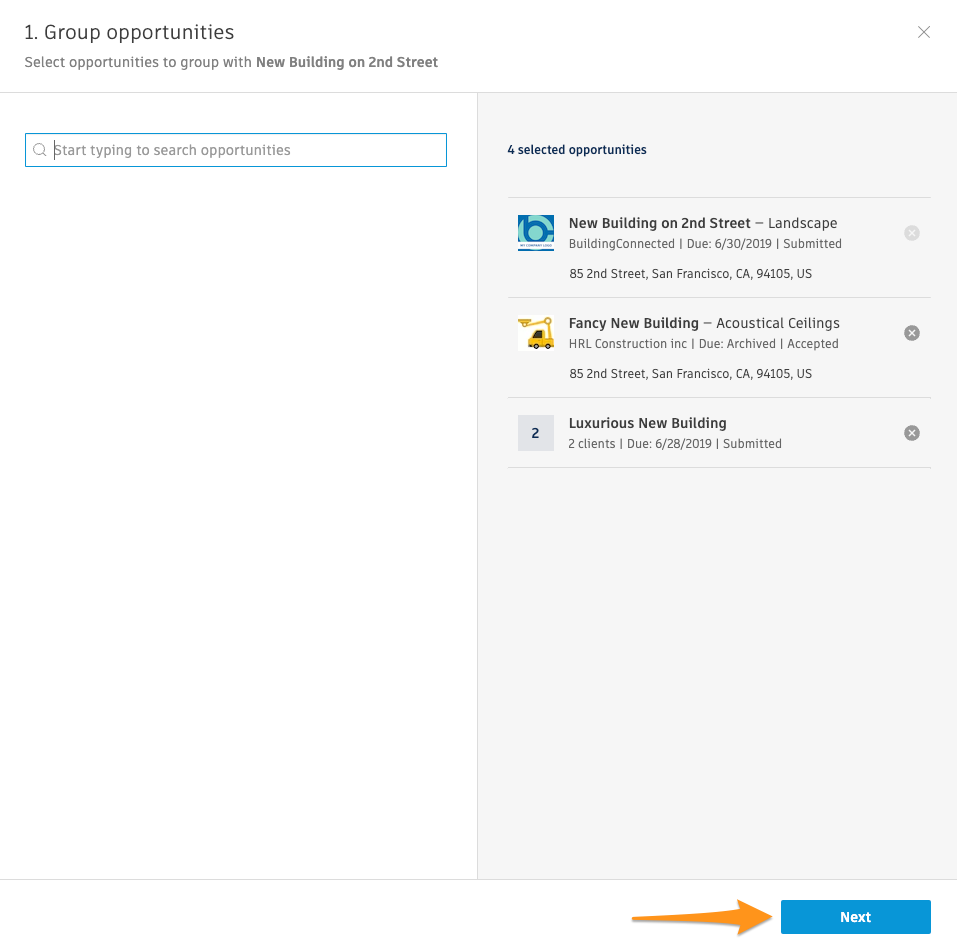
Task: Click the "4 selected opportunities" label
Action: (577, 150)
